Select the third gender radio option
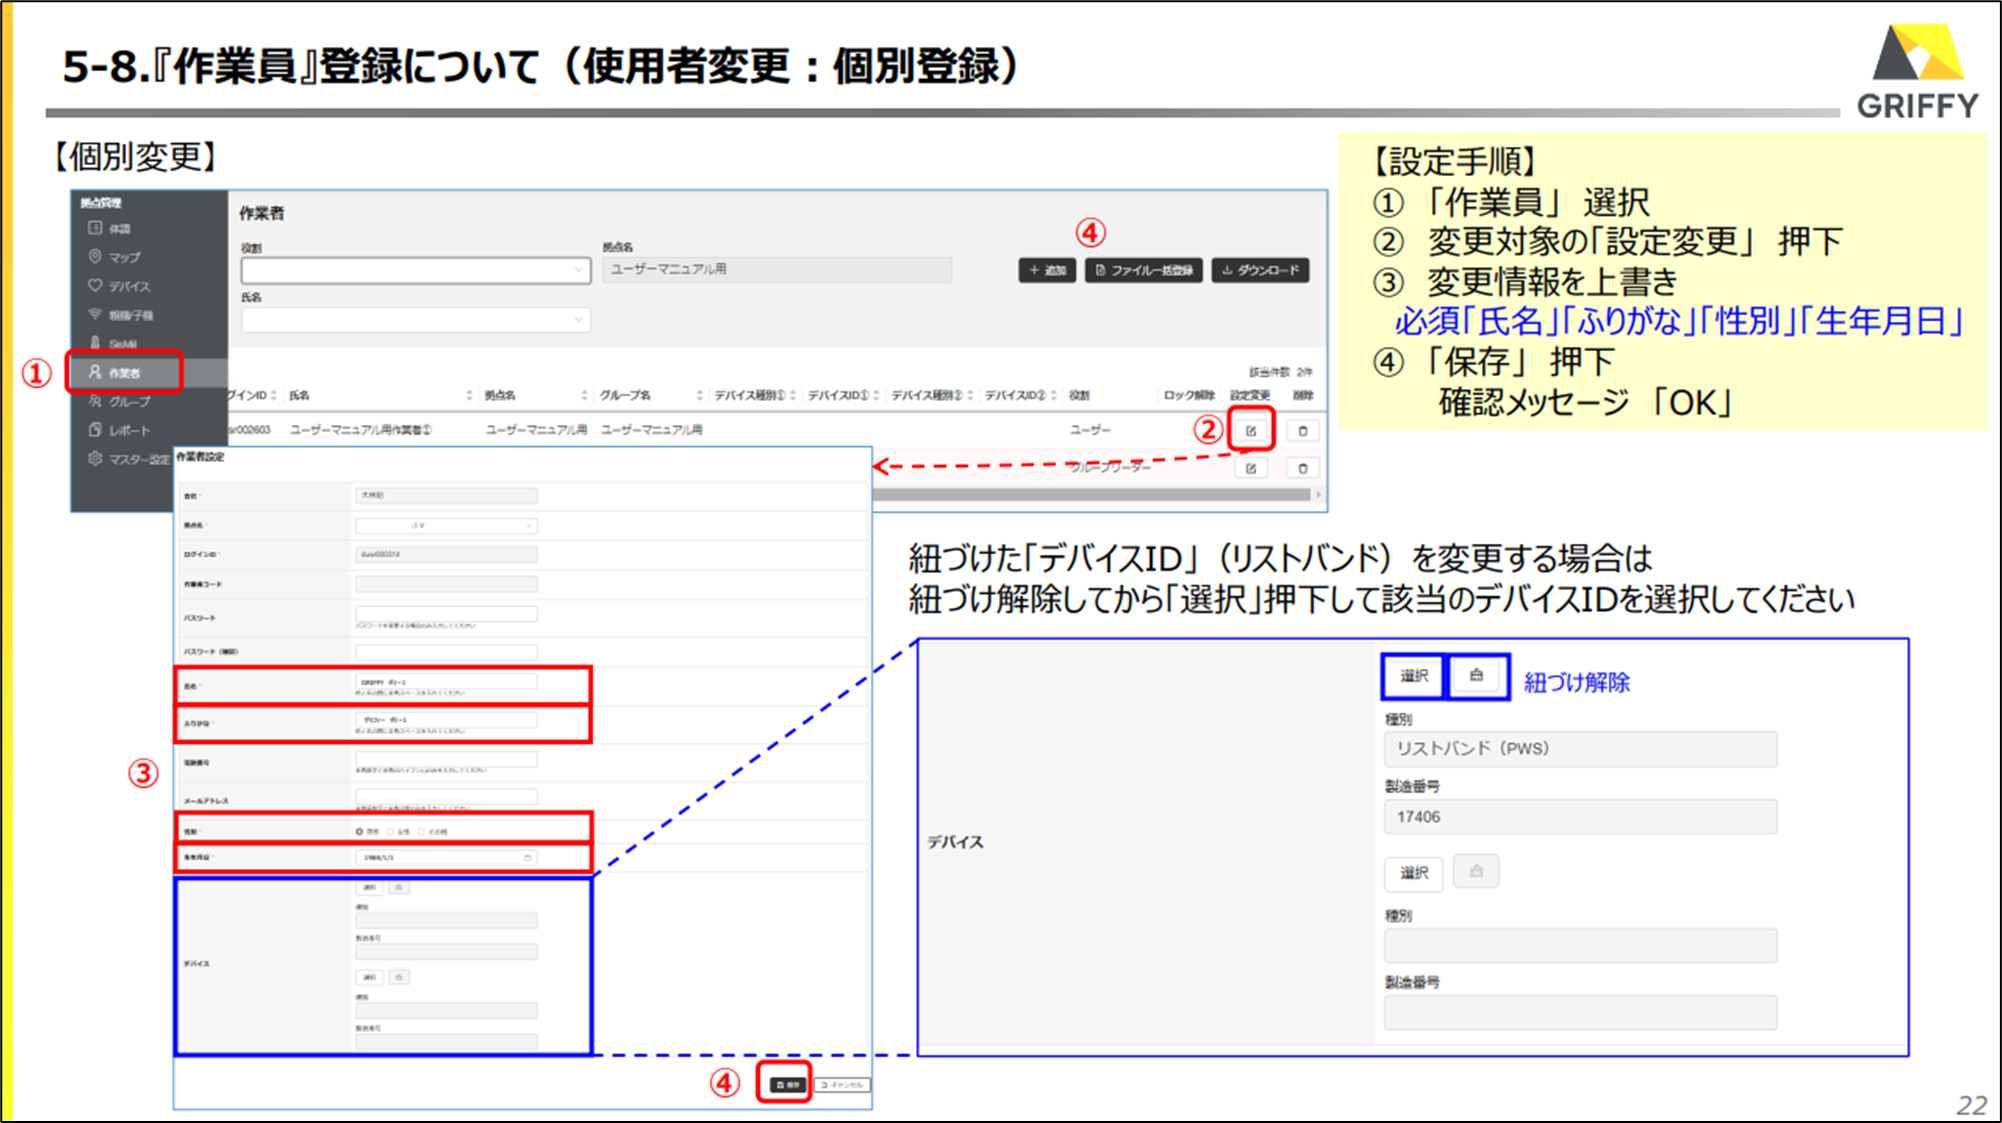The width and height of the screenshot is (2002, 1123). pos(421,831)
